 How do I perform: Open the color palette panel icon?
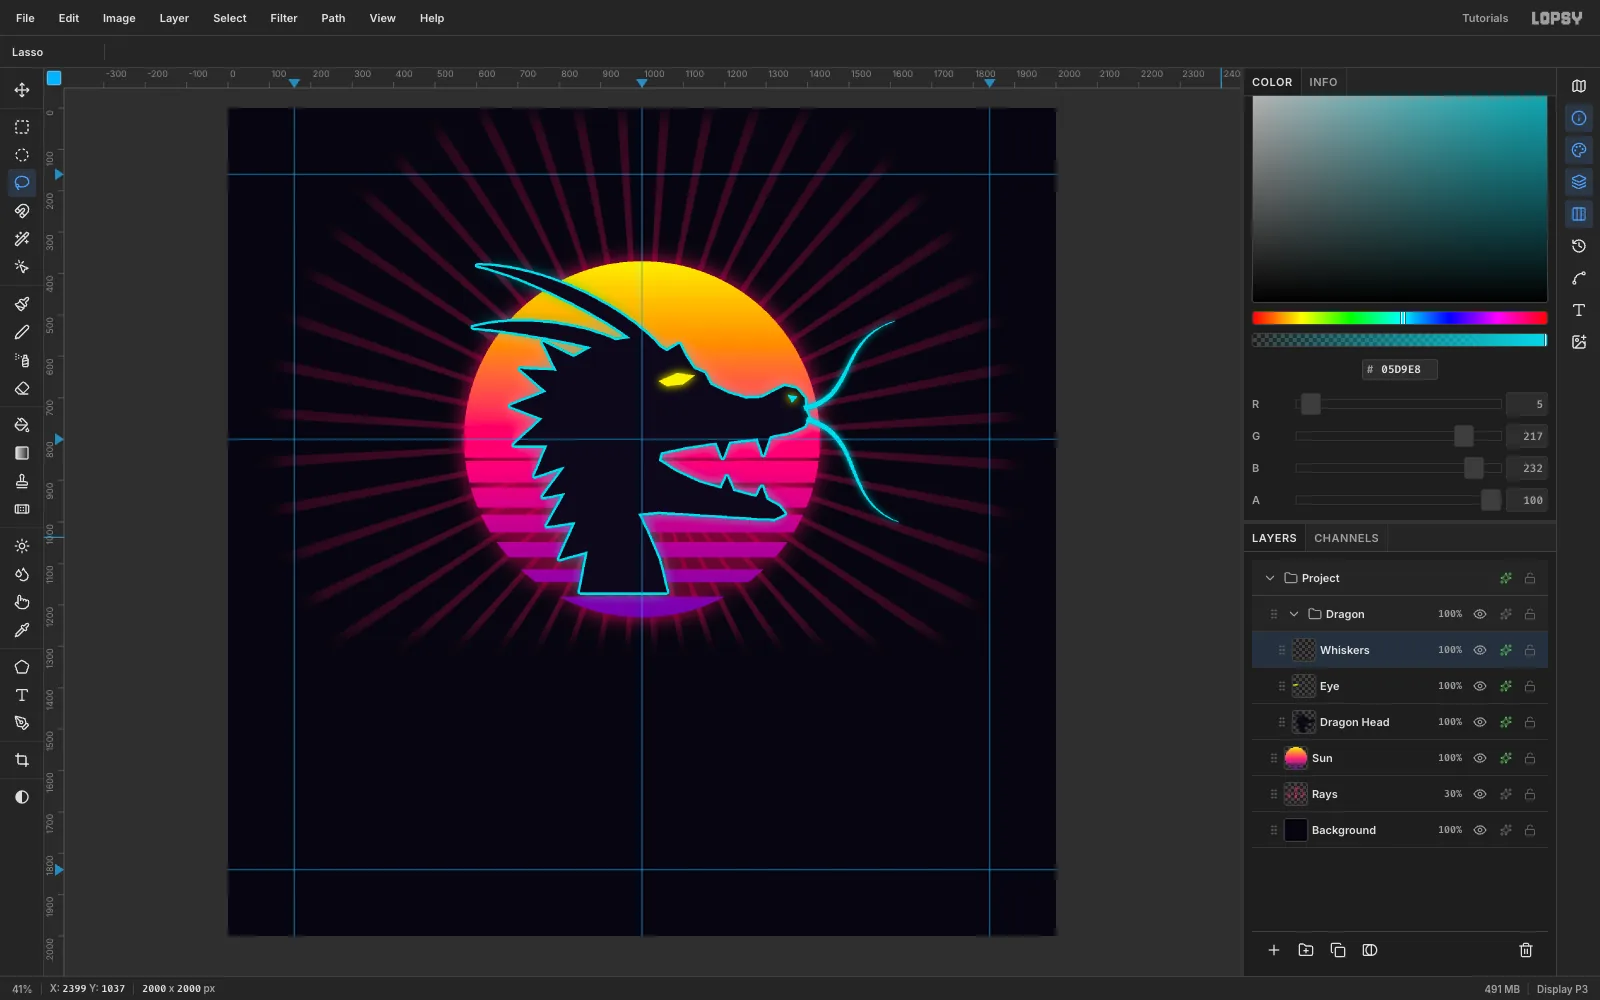click(x=1579, y=150)
